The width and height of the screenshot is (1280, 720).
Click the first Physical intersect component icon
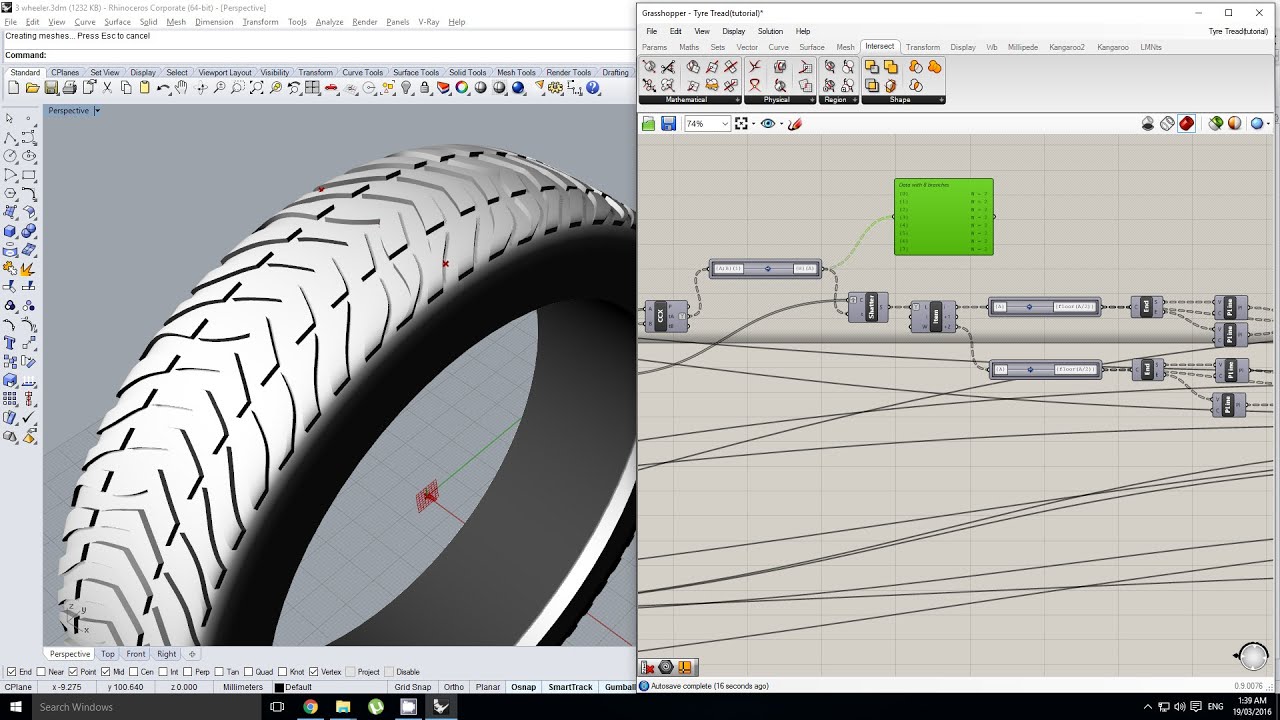click(x=754, y=67)
